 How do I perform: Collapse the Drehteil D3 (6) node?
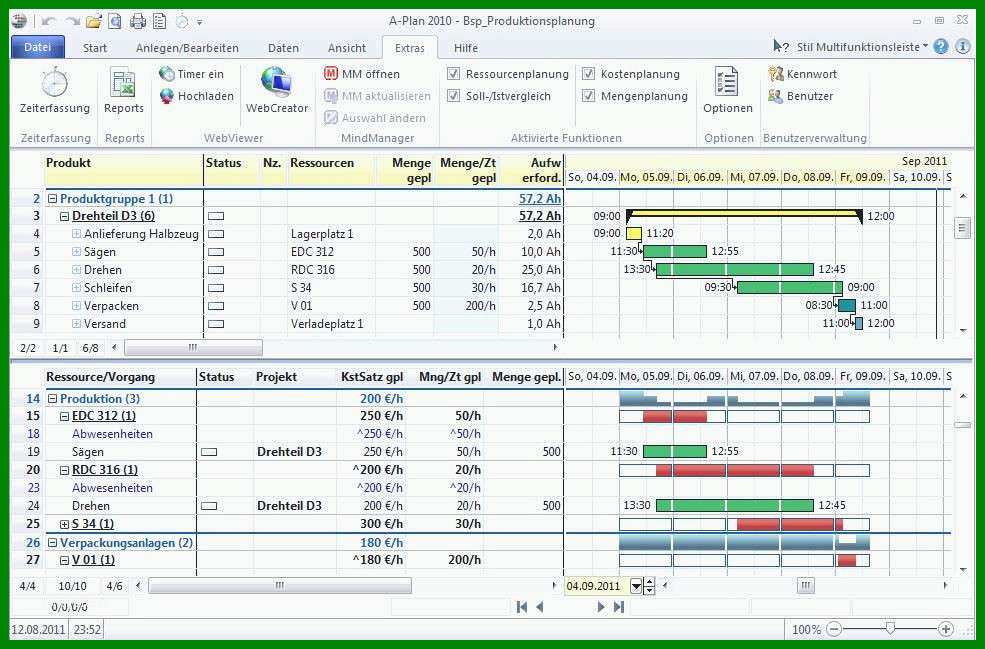(64, 216)
